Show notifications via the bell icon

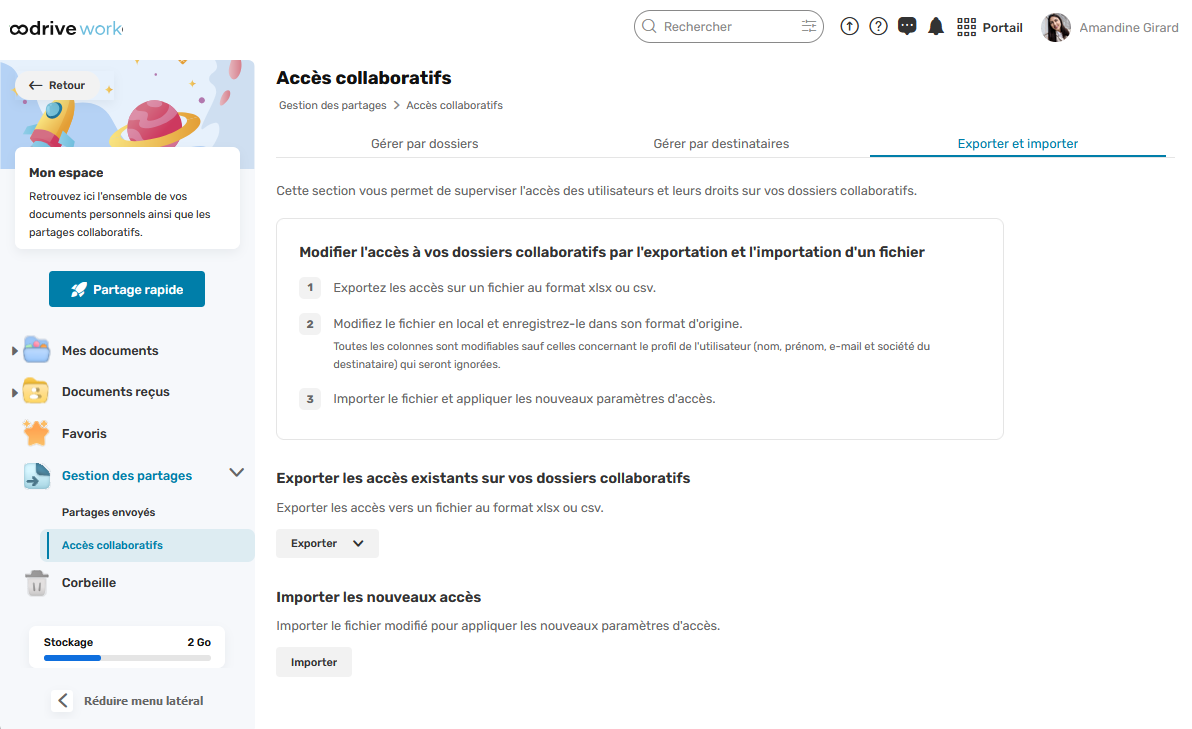click(936, 27)
